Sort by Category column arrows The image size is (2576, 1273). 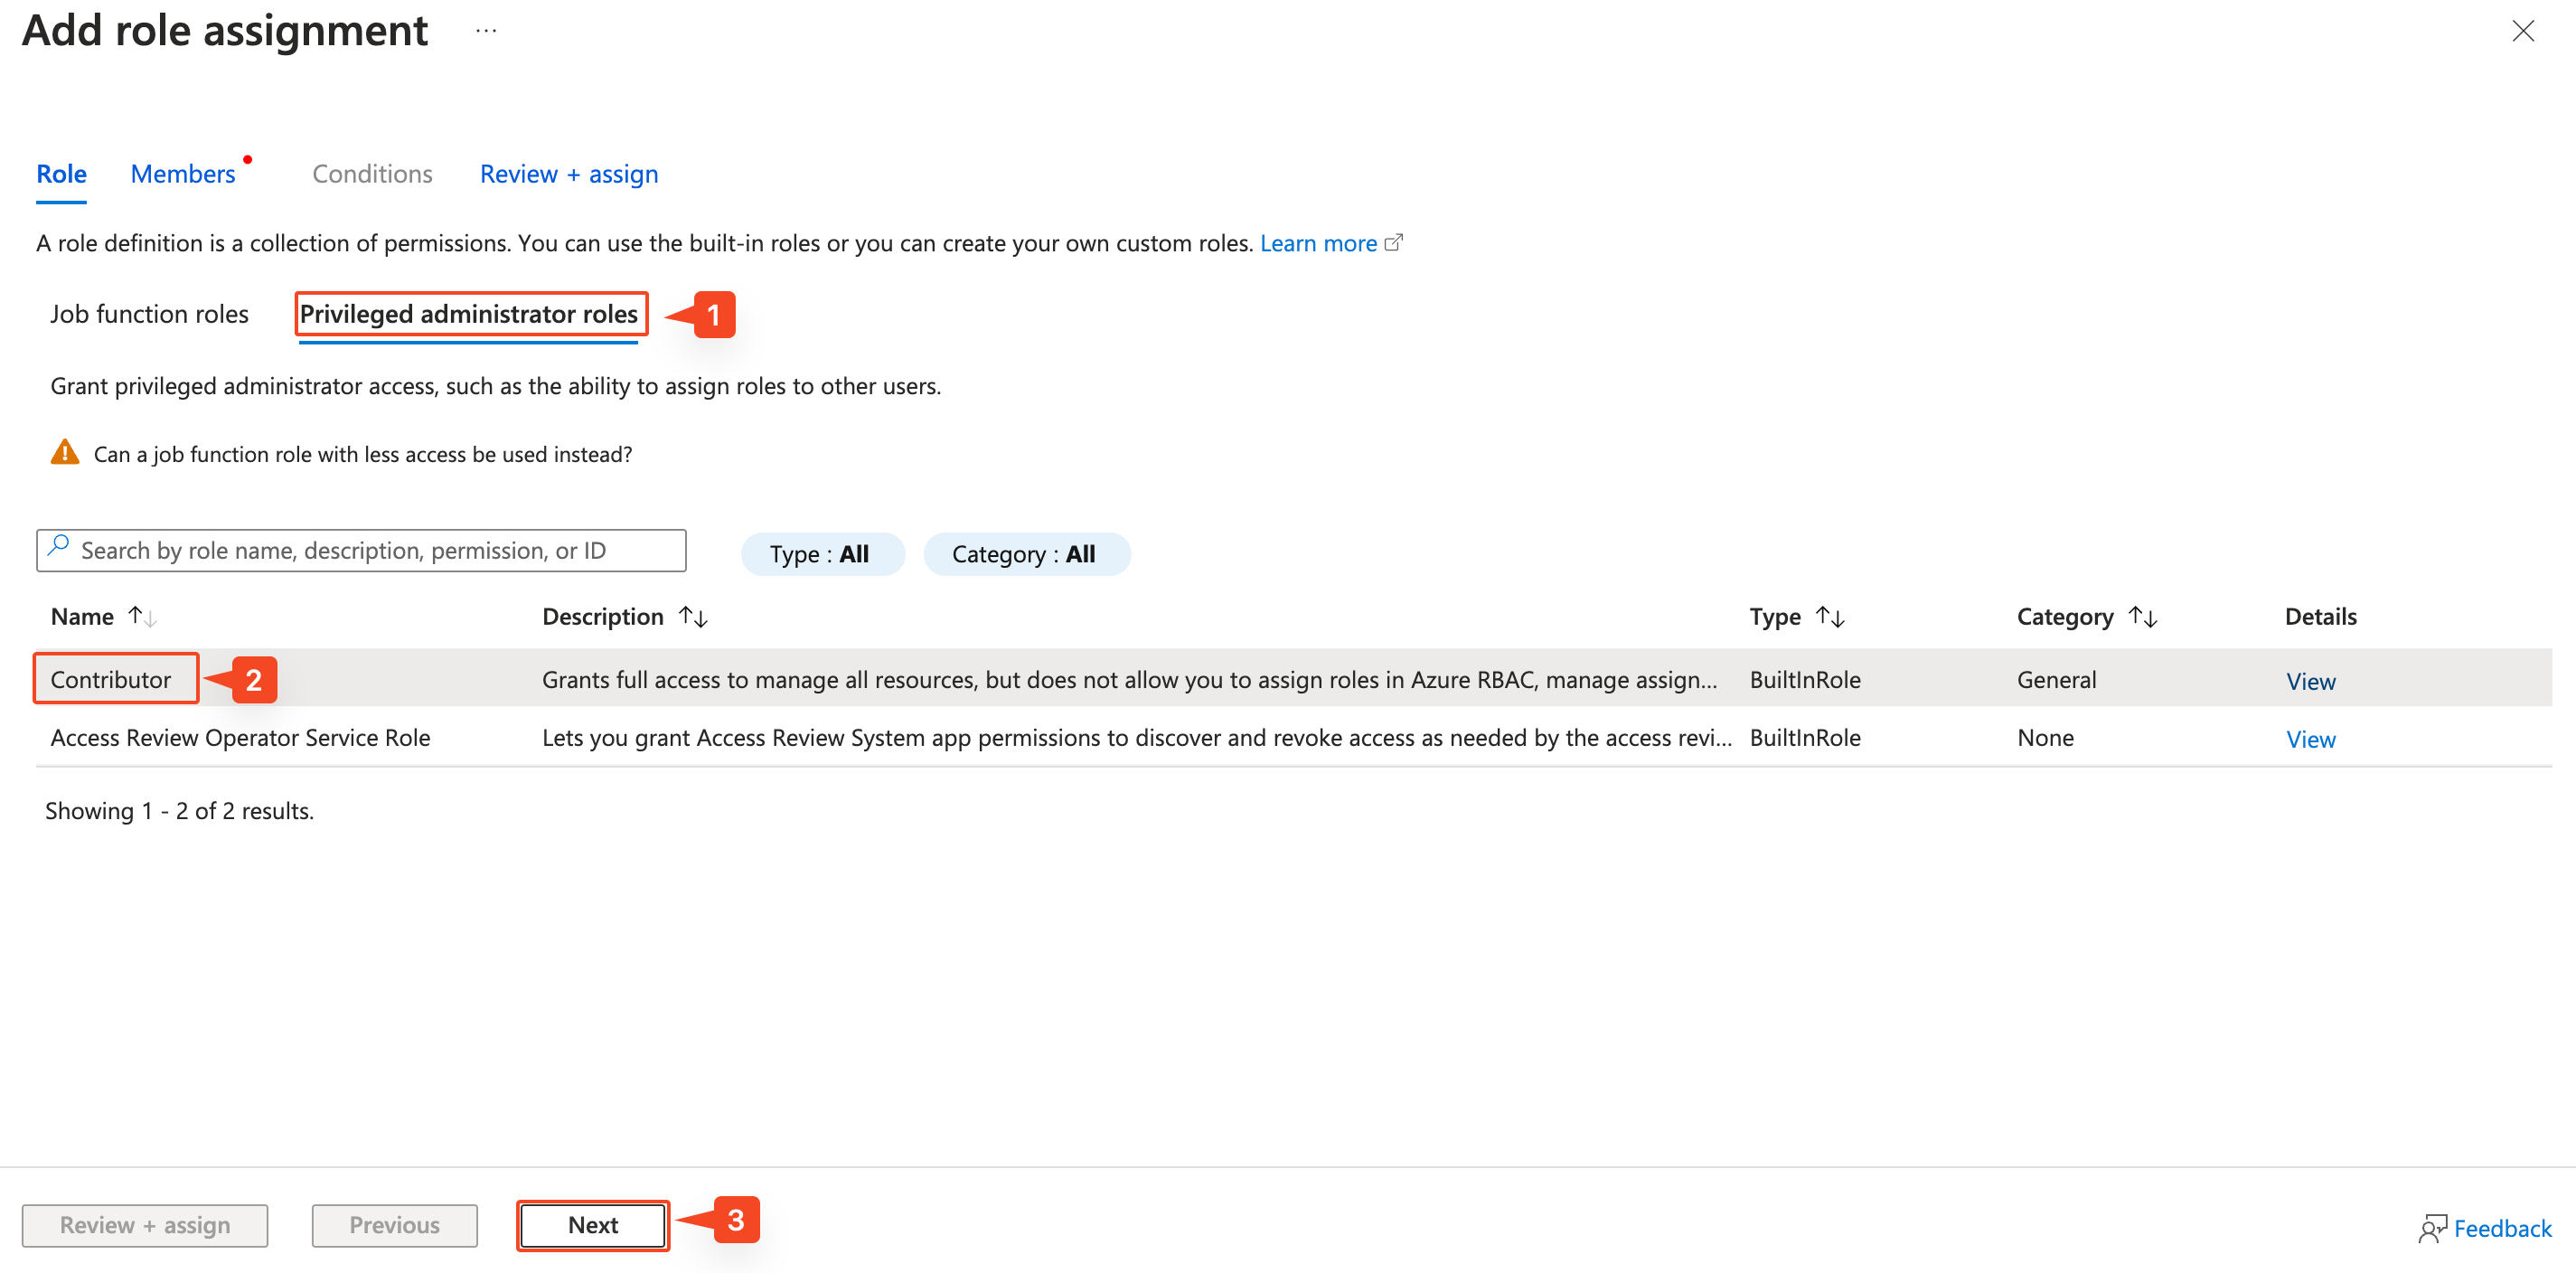(x=2142, y=617)
